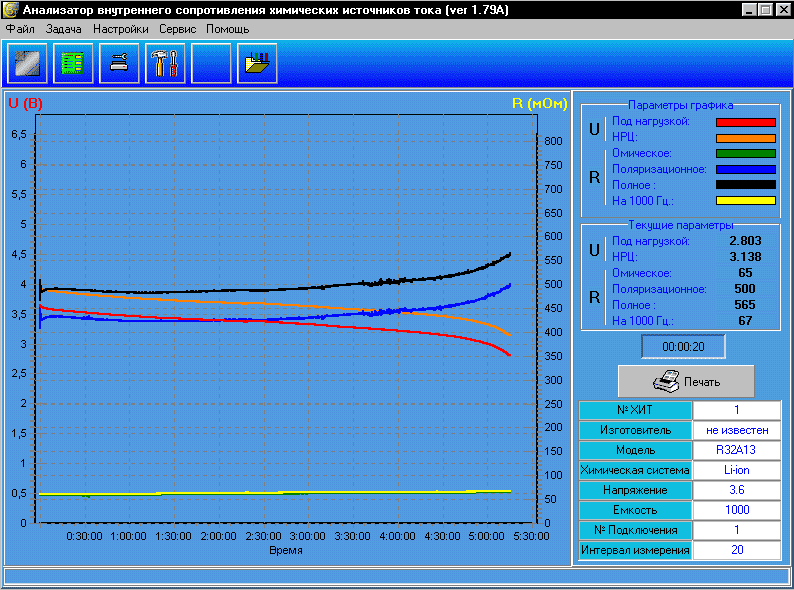Click the 00:00:20 timer field

pos(683,346)
